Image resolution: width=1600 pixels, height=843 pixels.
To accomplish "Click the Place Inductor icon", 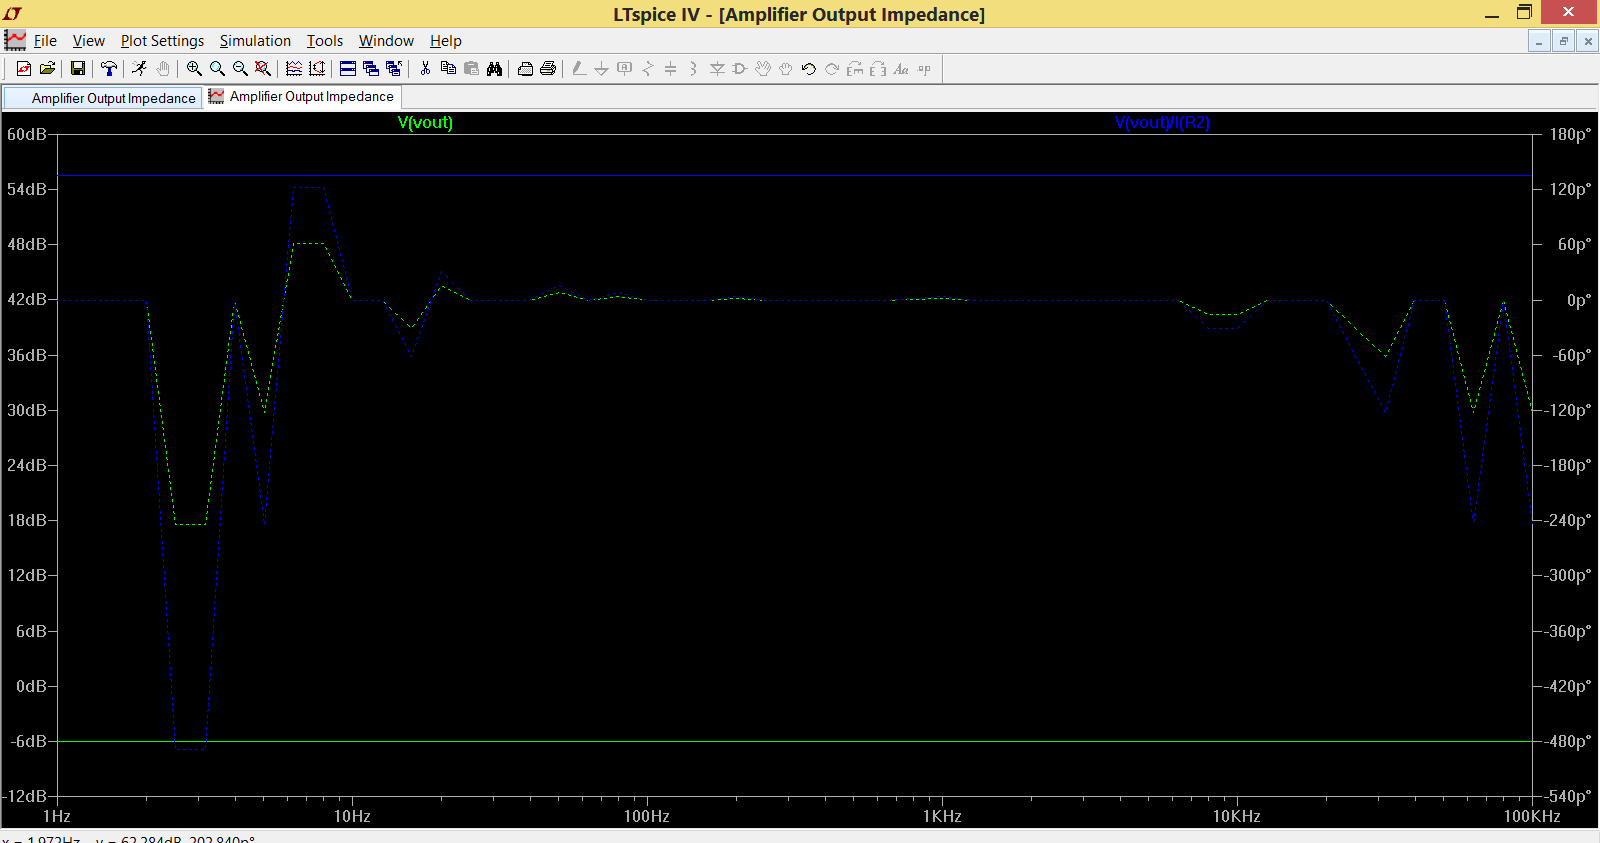I will pyautogui.click(x=693, y=69).
